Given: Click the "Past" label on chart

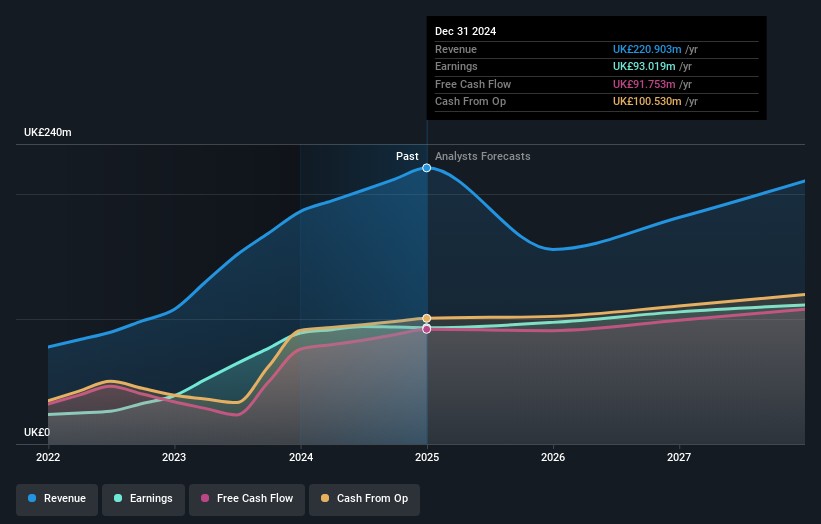Looking at the screenshot, I should [407, 156].
